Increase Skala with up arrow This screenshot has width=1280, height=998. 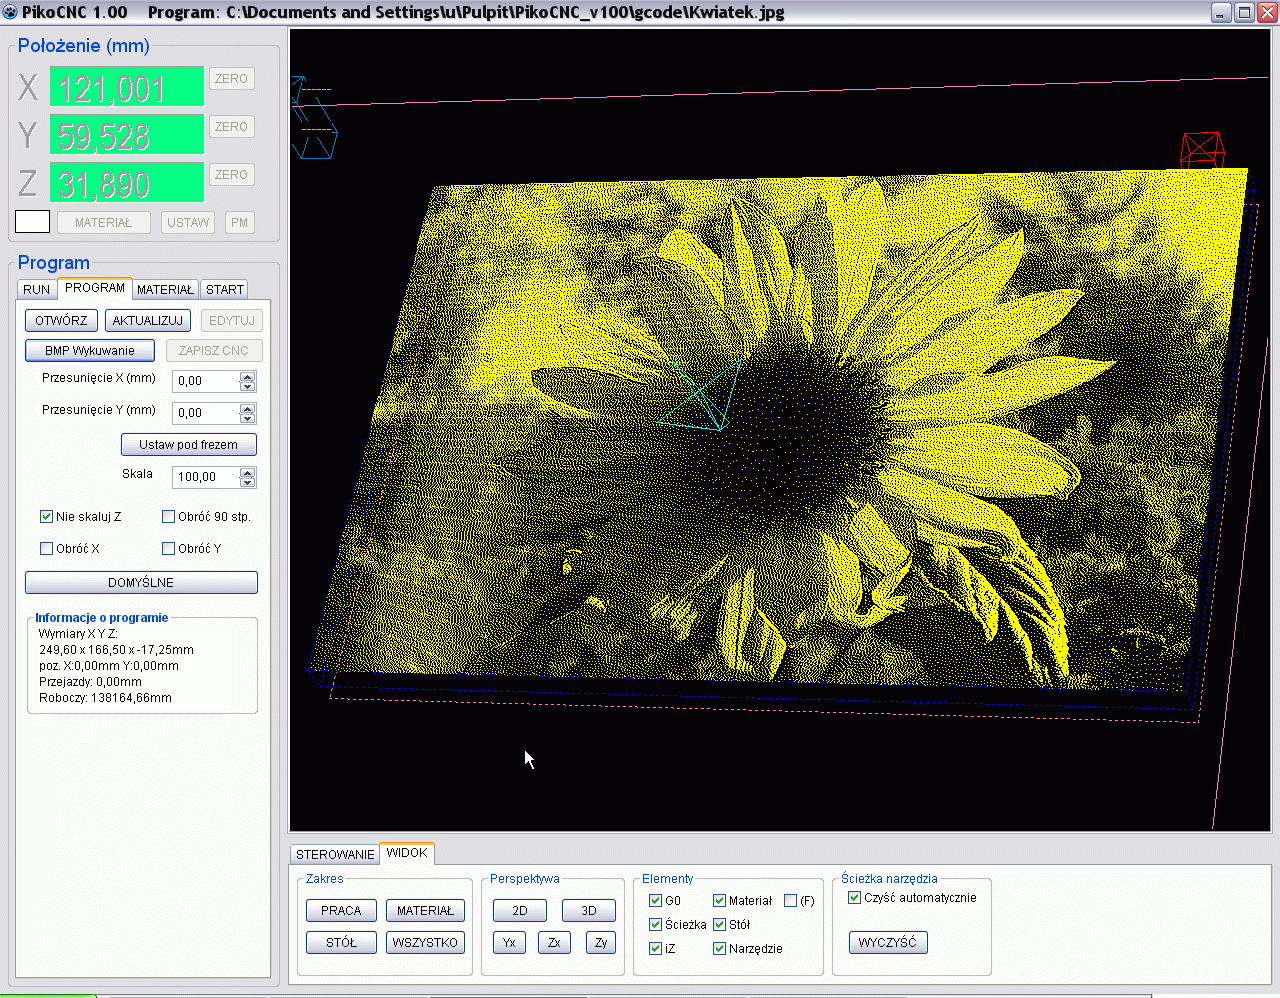pos(248,472)
